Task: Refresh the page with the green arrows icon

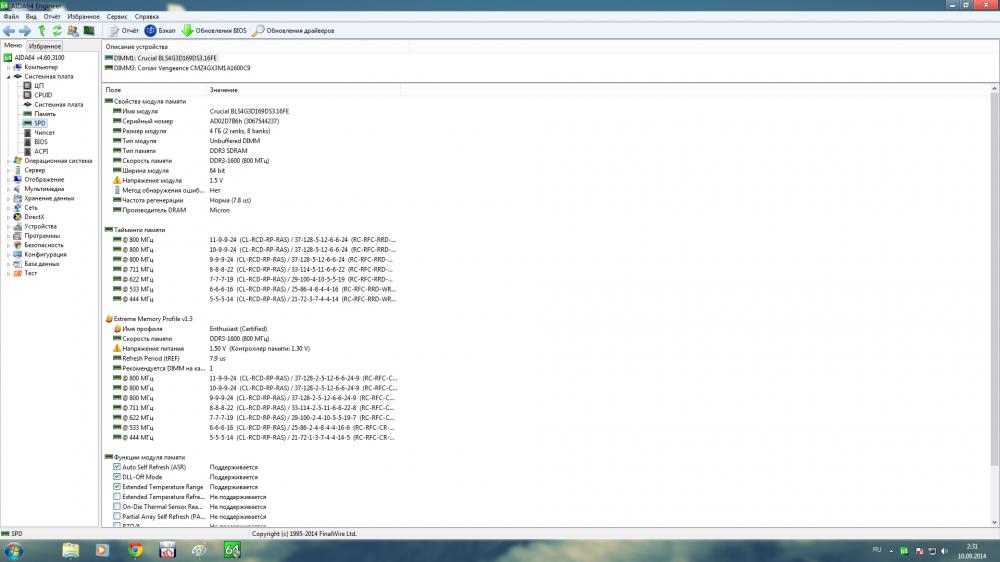Action: pos(57,31)
